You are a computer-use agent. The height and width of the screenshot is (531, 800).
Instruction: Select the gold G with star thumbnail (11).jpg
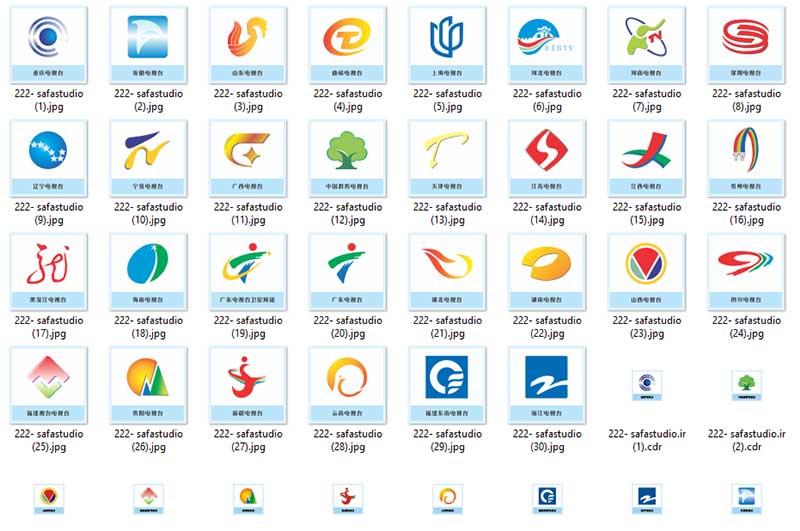pos(248,159)
